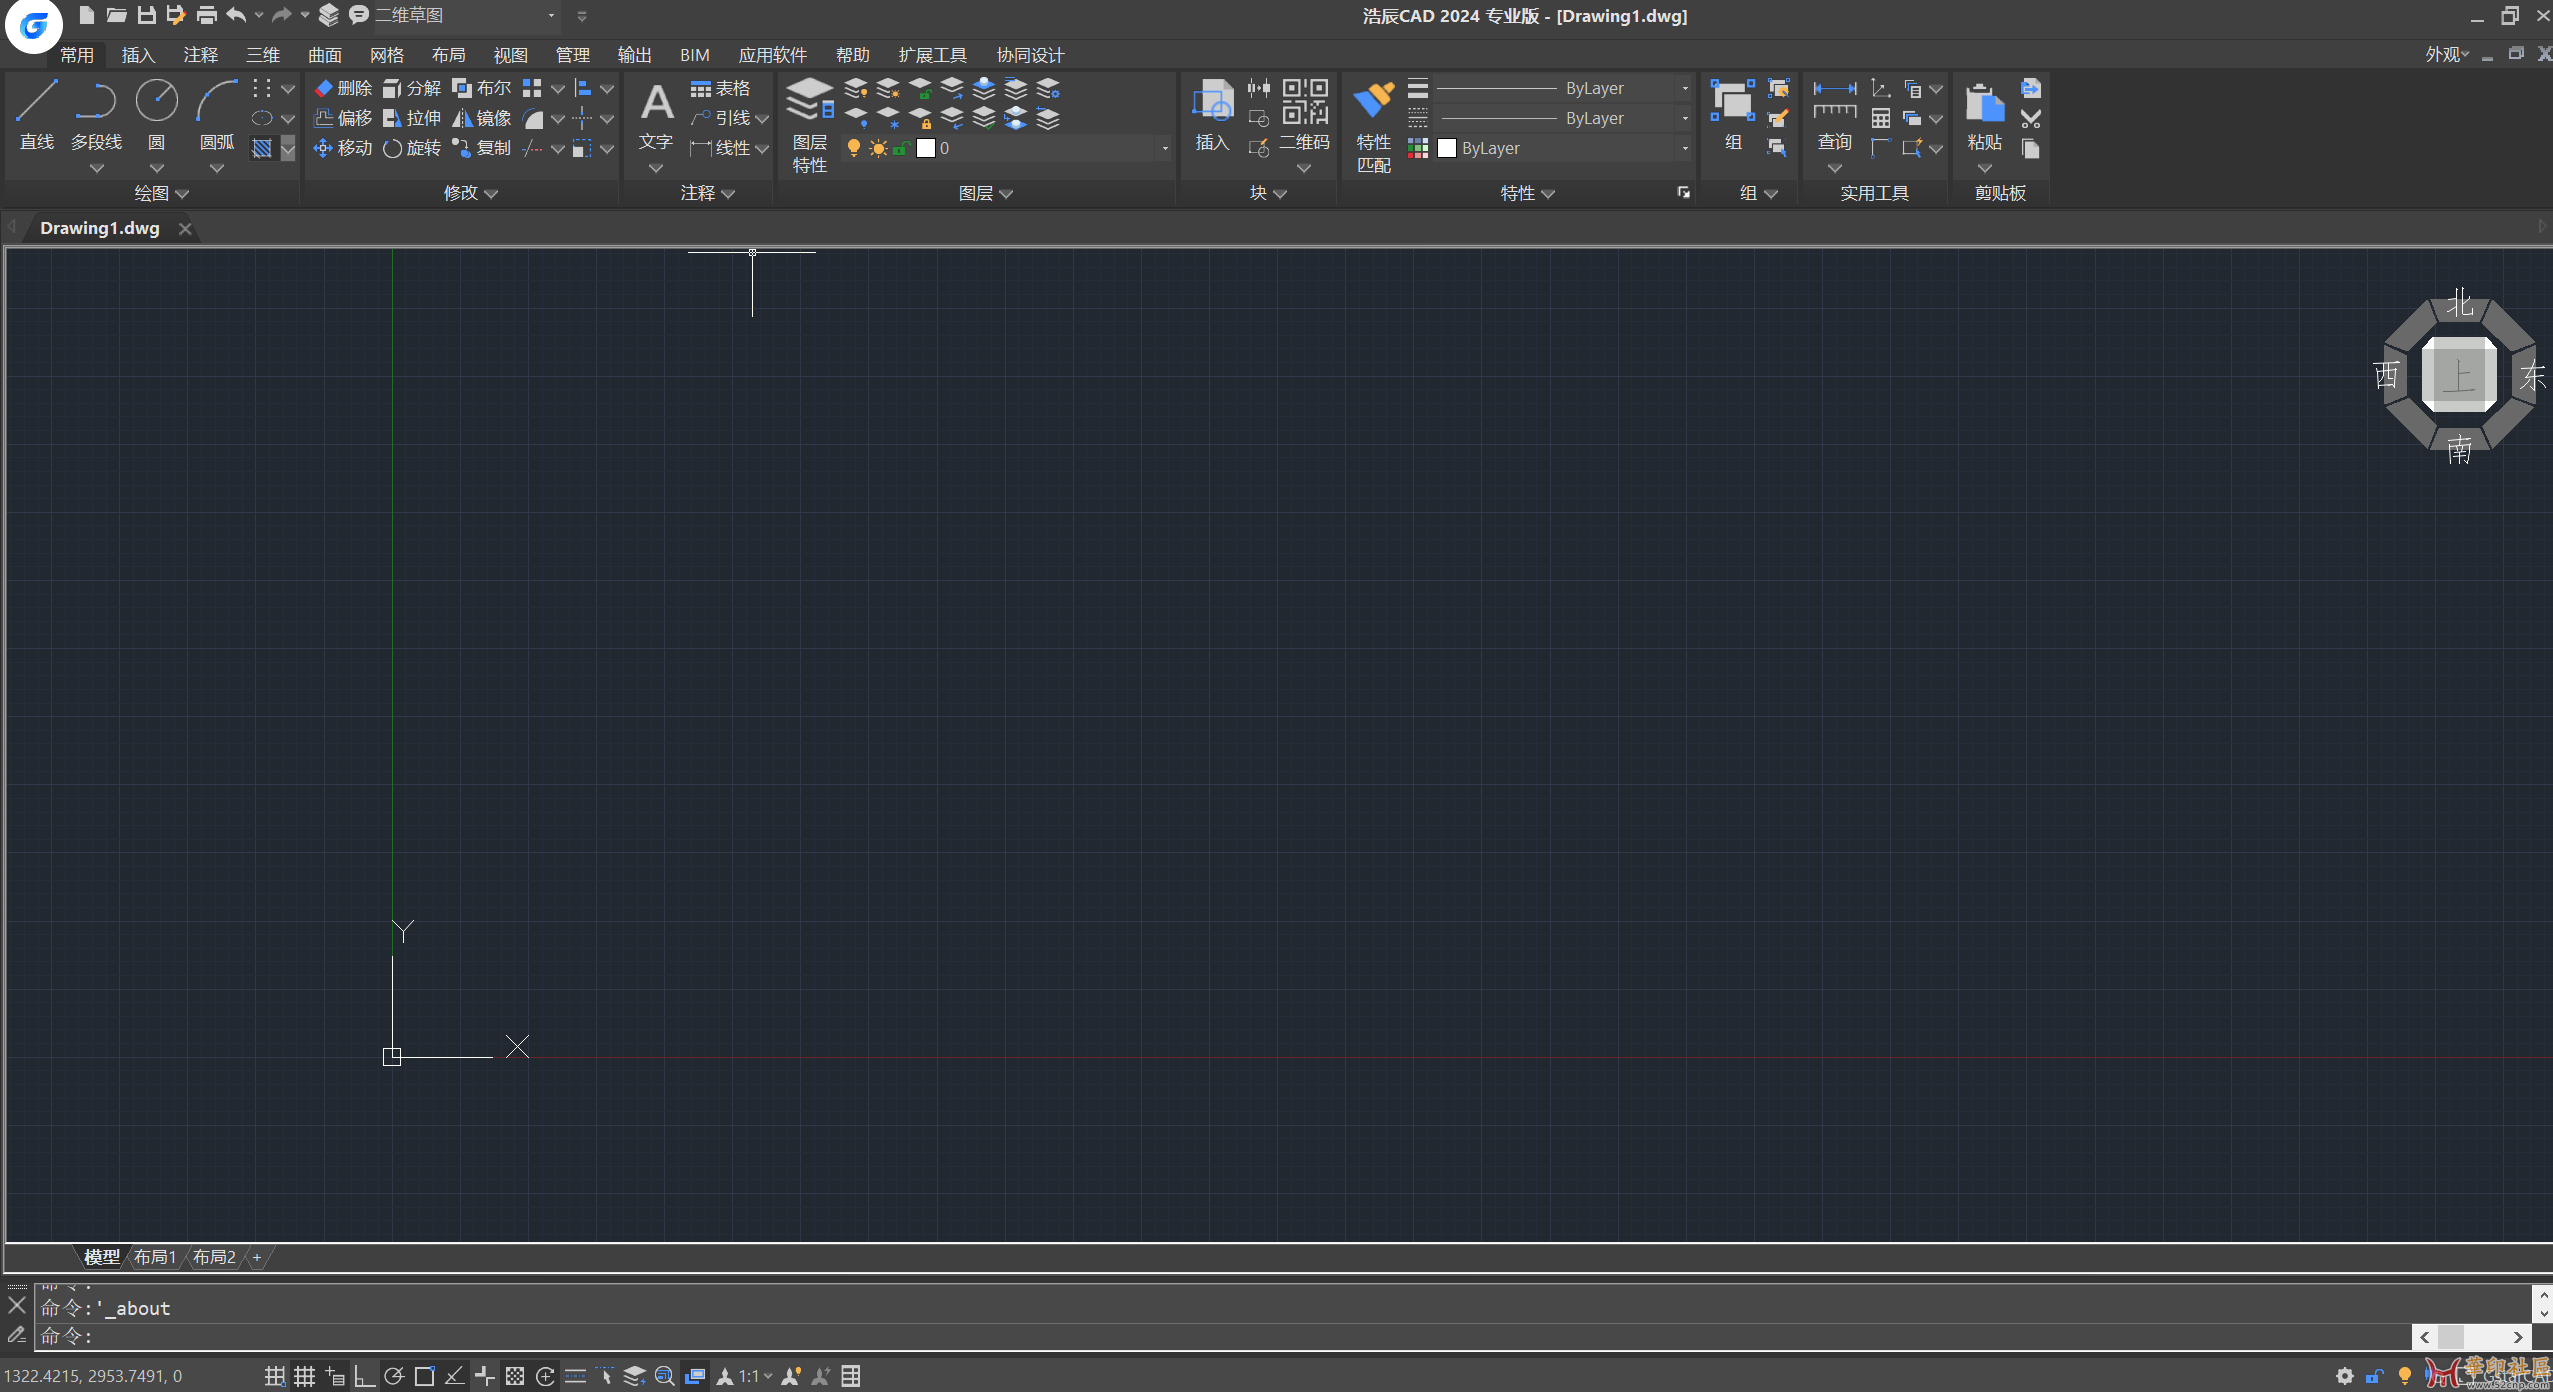Toggle grid display in status bar
The image size is (2553, 1392).
pyautogui.click(x=305, y=1376)
